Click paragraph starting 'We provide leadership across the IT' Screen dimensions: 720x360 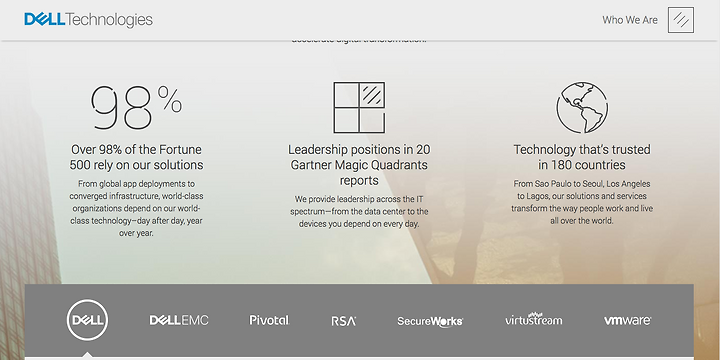(x=359, y=212)
